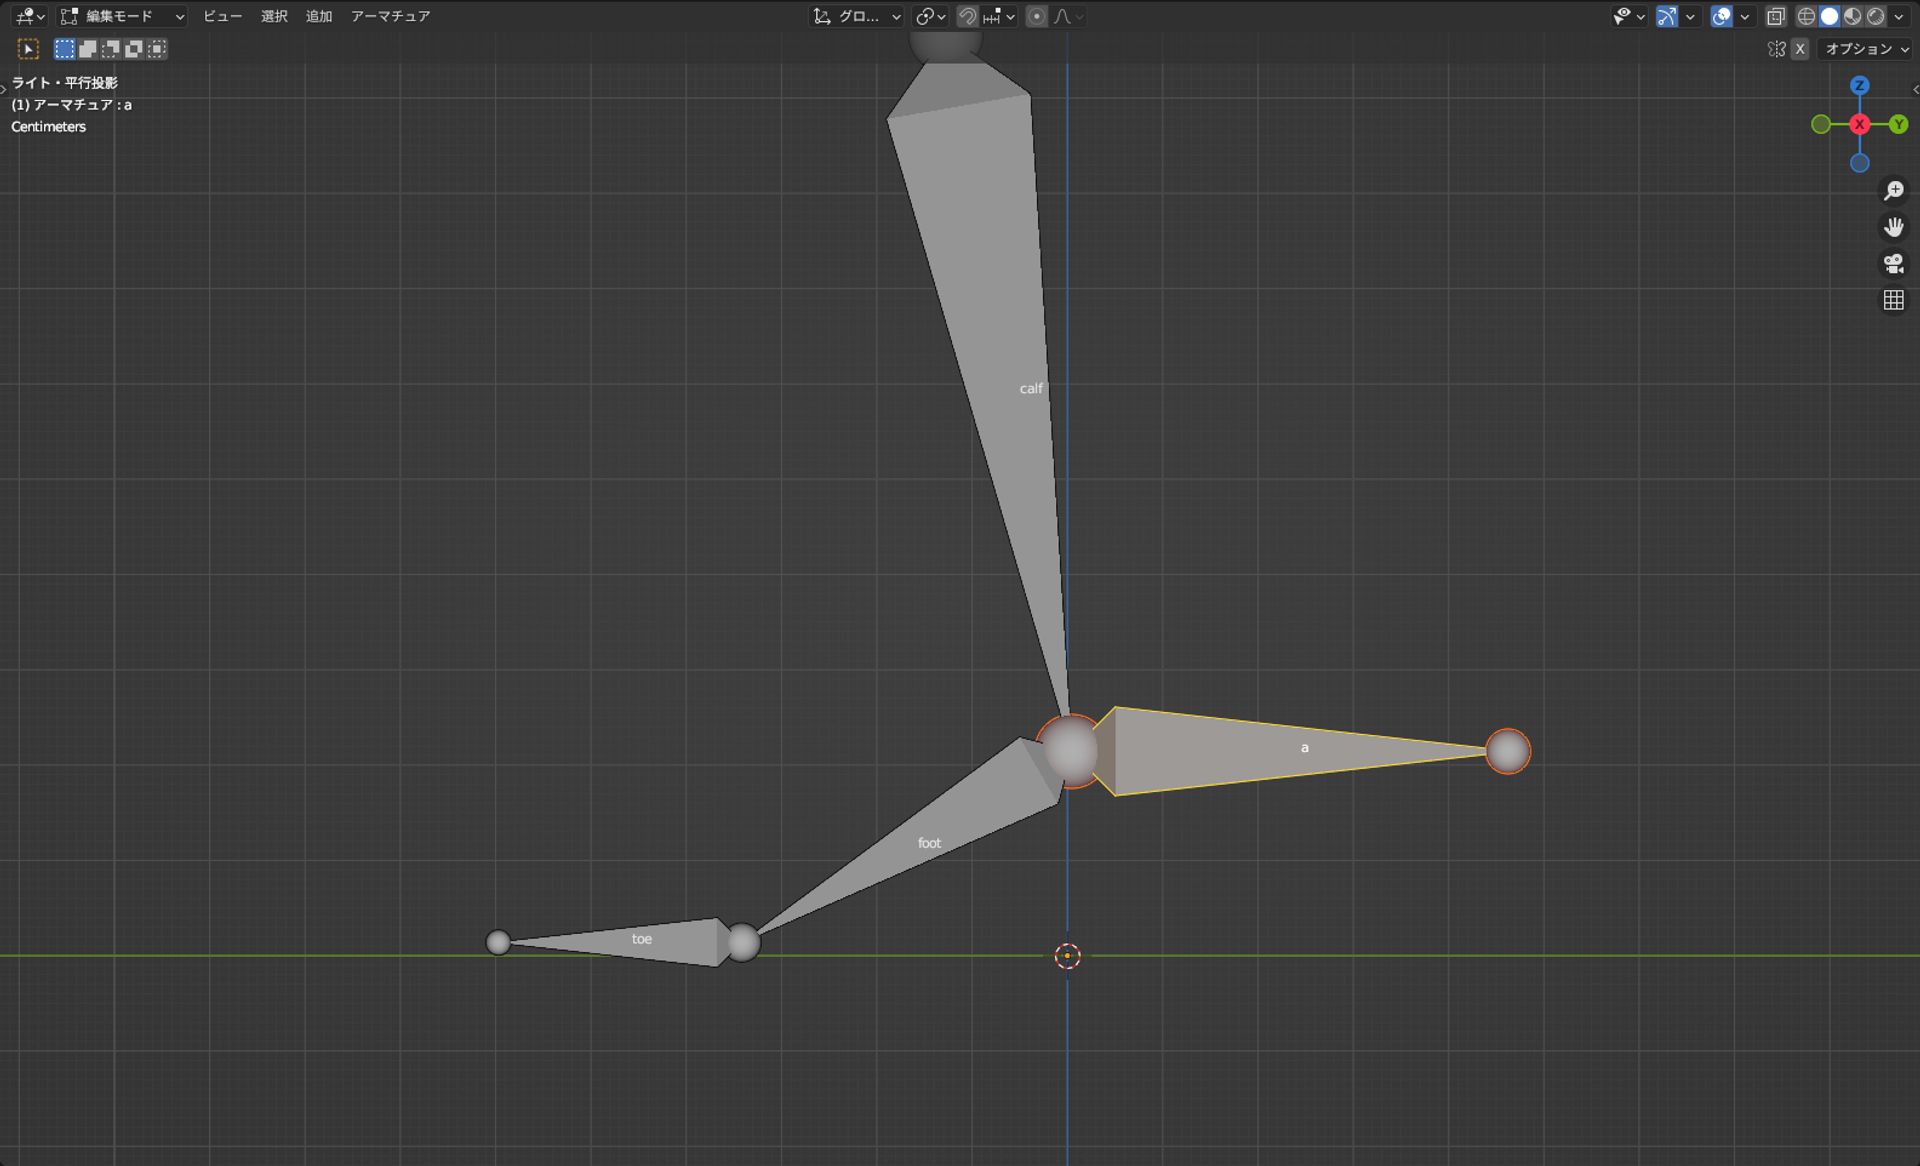Screen dimensions: 1920x1166
Task: Switch viewport shading to wireframe mode
Action: [x=1806, y=16]
